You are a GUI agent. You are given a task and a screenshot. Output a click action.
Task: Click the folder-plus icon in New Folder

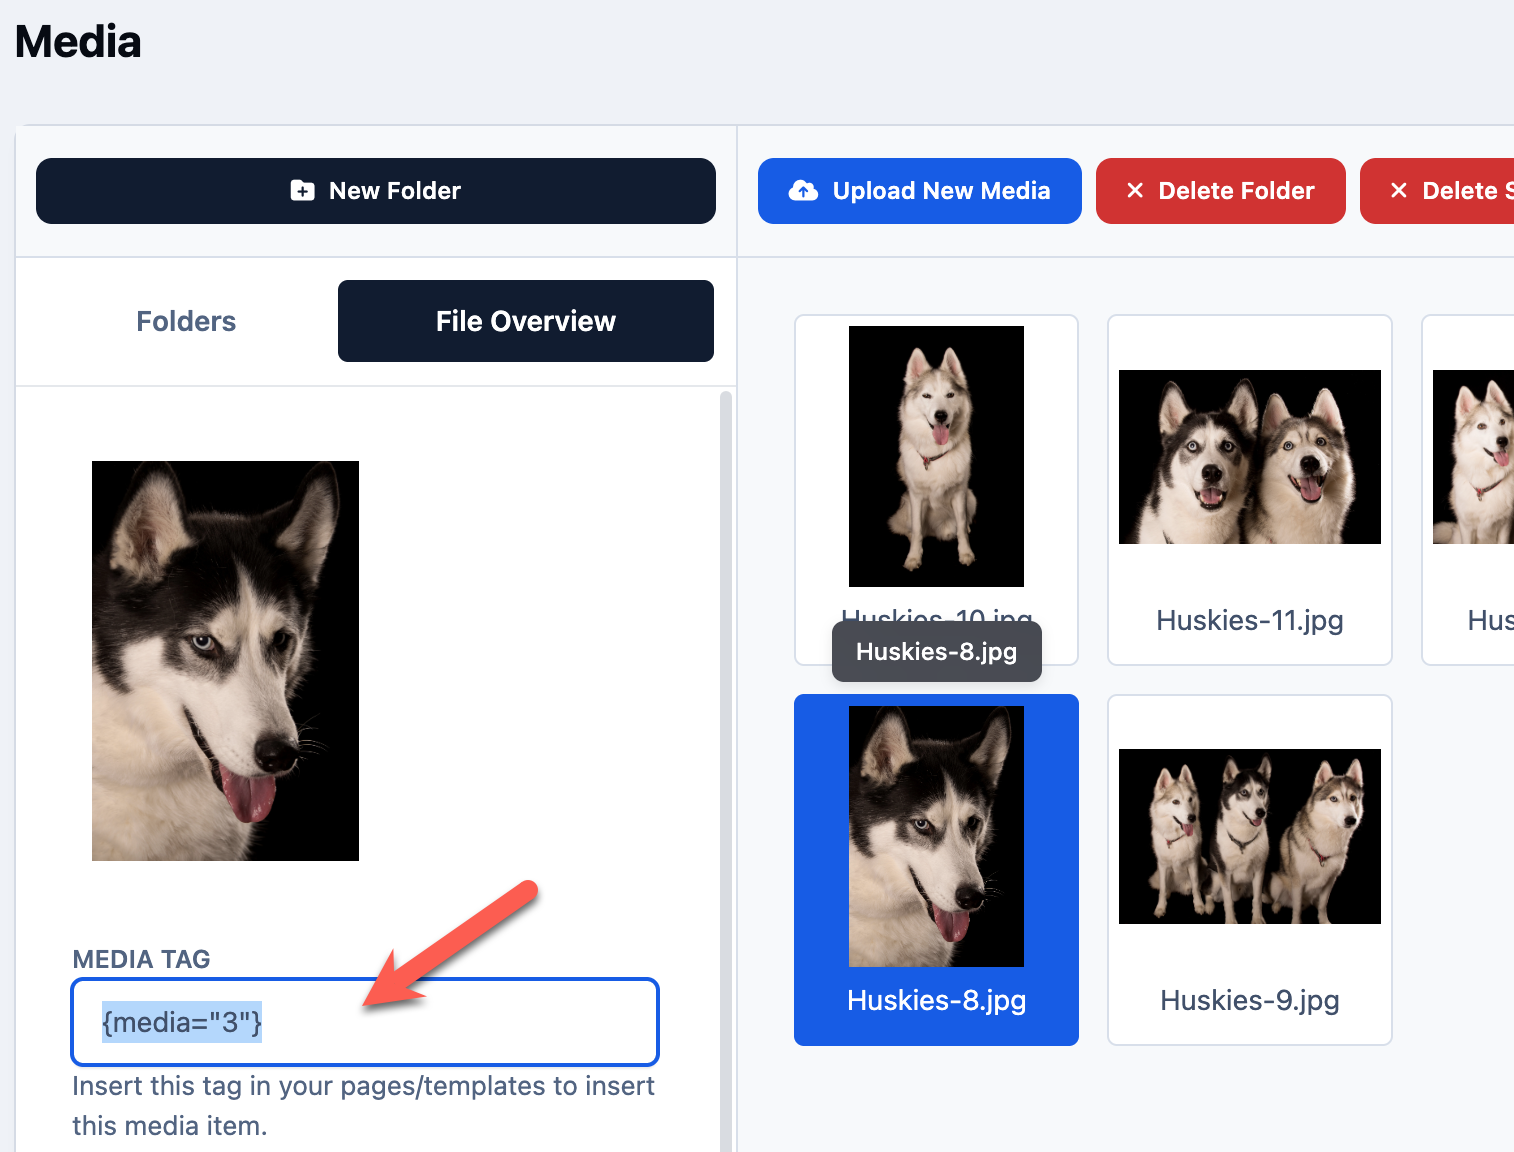pyautogui.click(x=302, y=190)
